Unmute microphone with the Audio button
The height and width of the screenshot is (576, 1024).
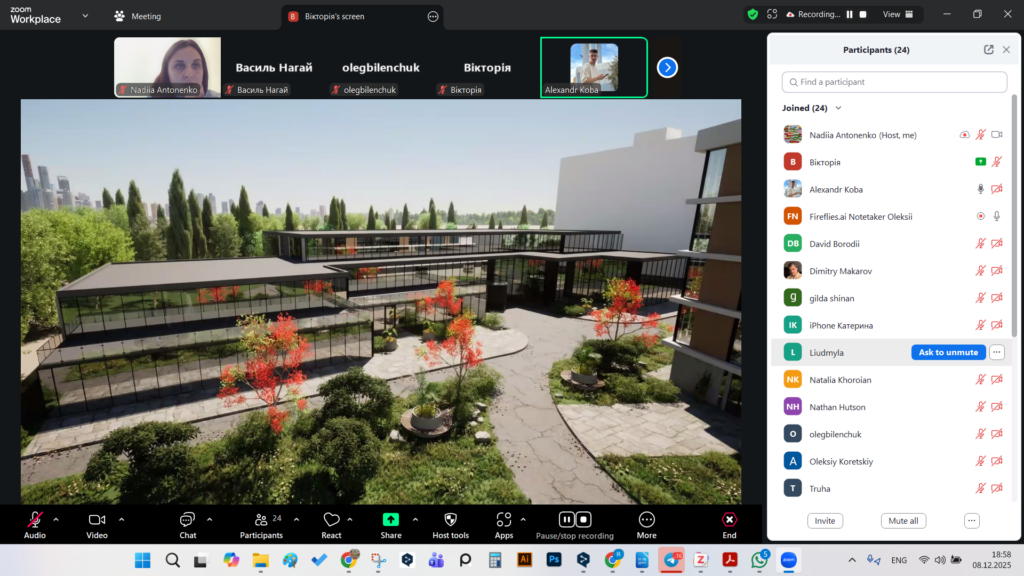coord(35,520)
